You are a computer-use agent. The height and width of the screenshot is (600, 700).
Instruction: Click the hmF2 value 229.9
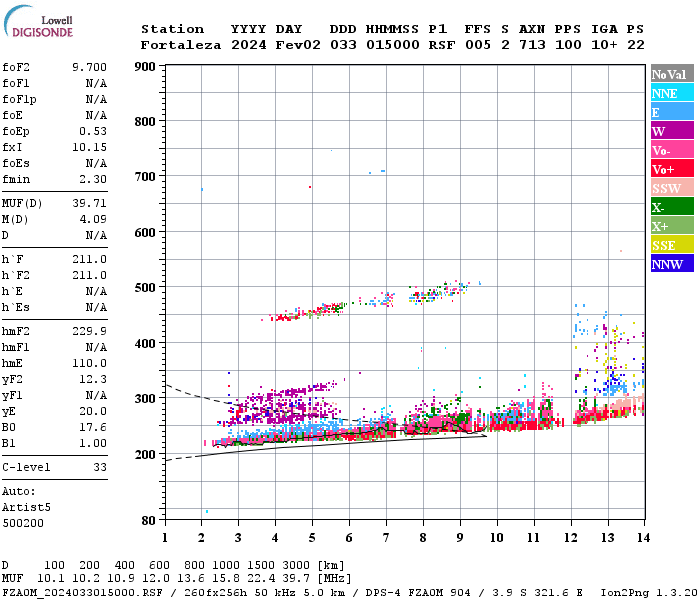89,331
